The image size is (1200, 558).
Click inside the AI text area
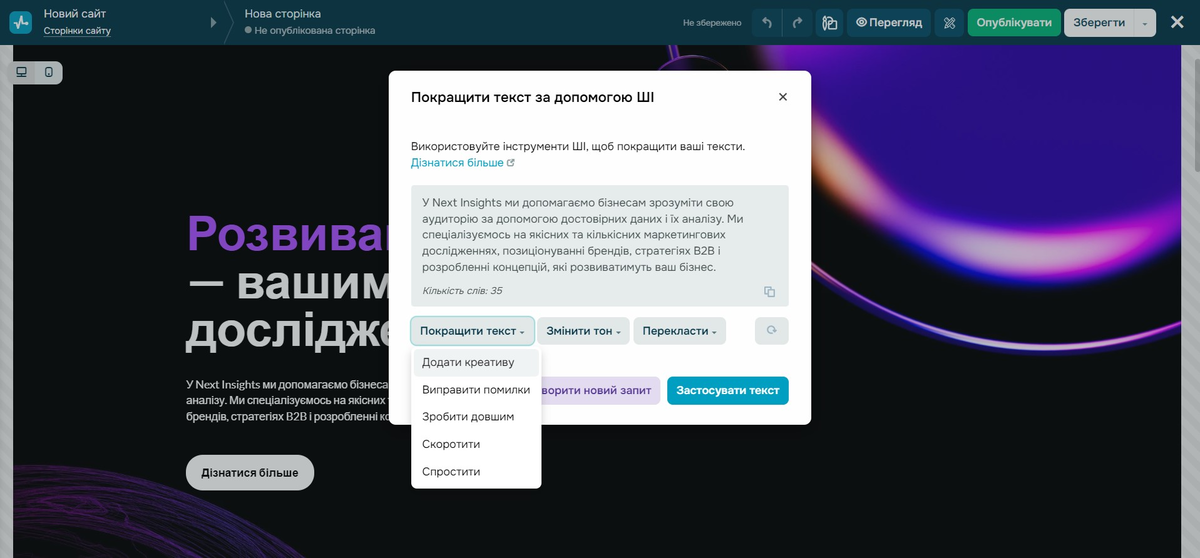coord(600,245)
